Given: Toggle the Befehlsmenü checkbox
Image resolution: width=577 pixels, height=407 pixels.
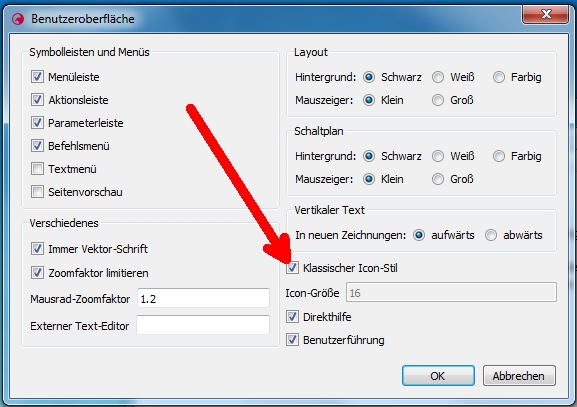Looking at the screenshot, I should [x=37, y=146].
